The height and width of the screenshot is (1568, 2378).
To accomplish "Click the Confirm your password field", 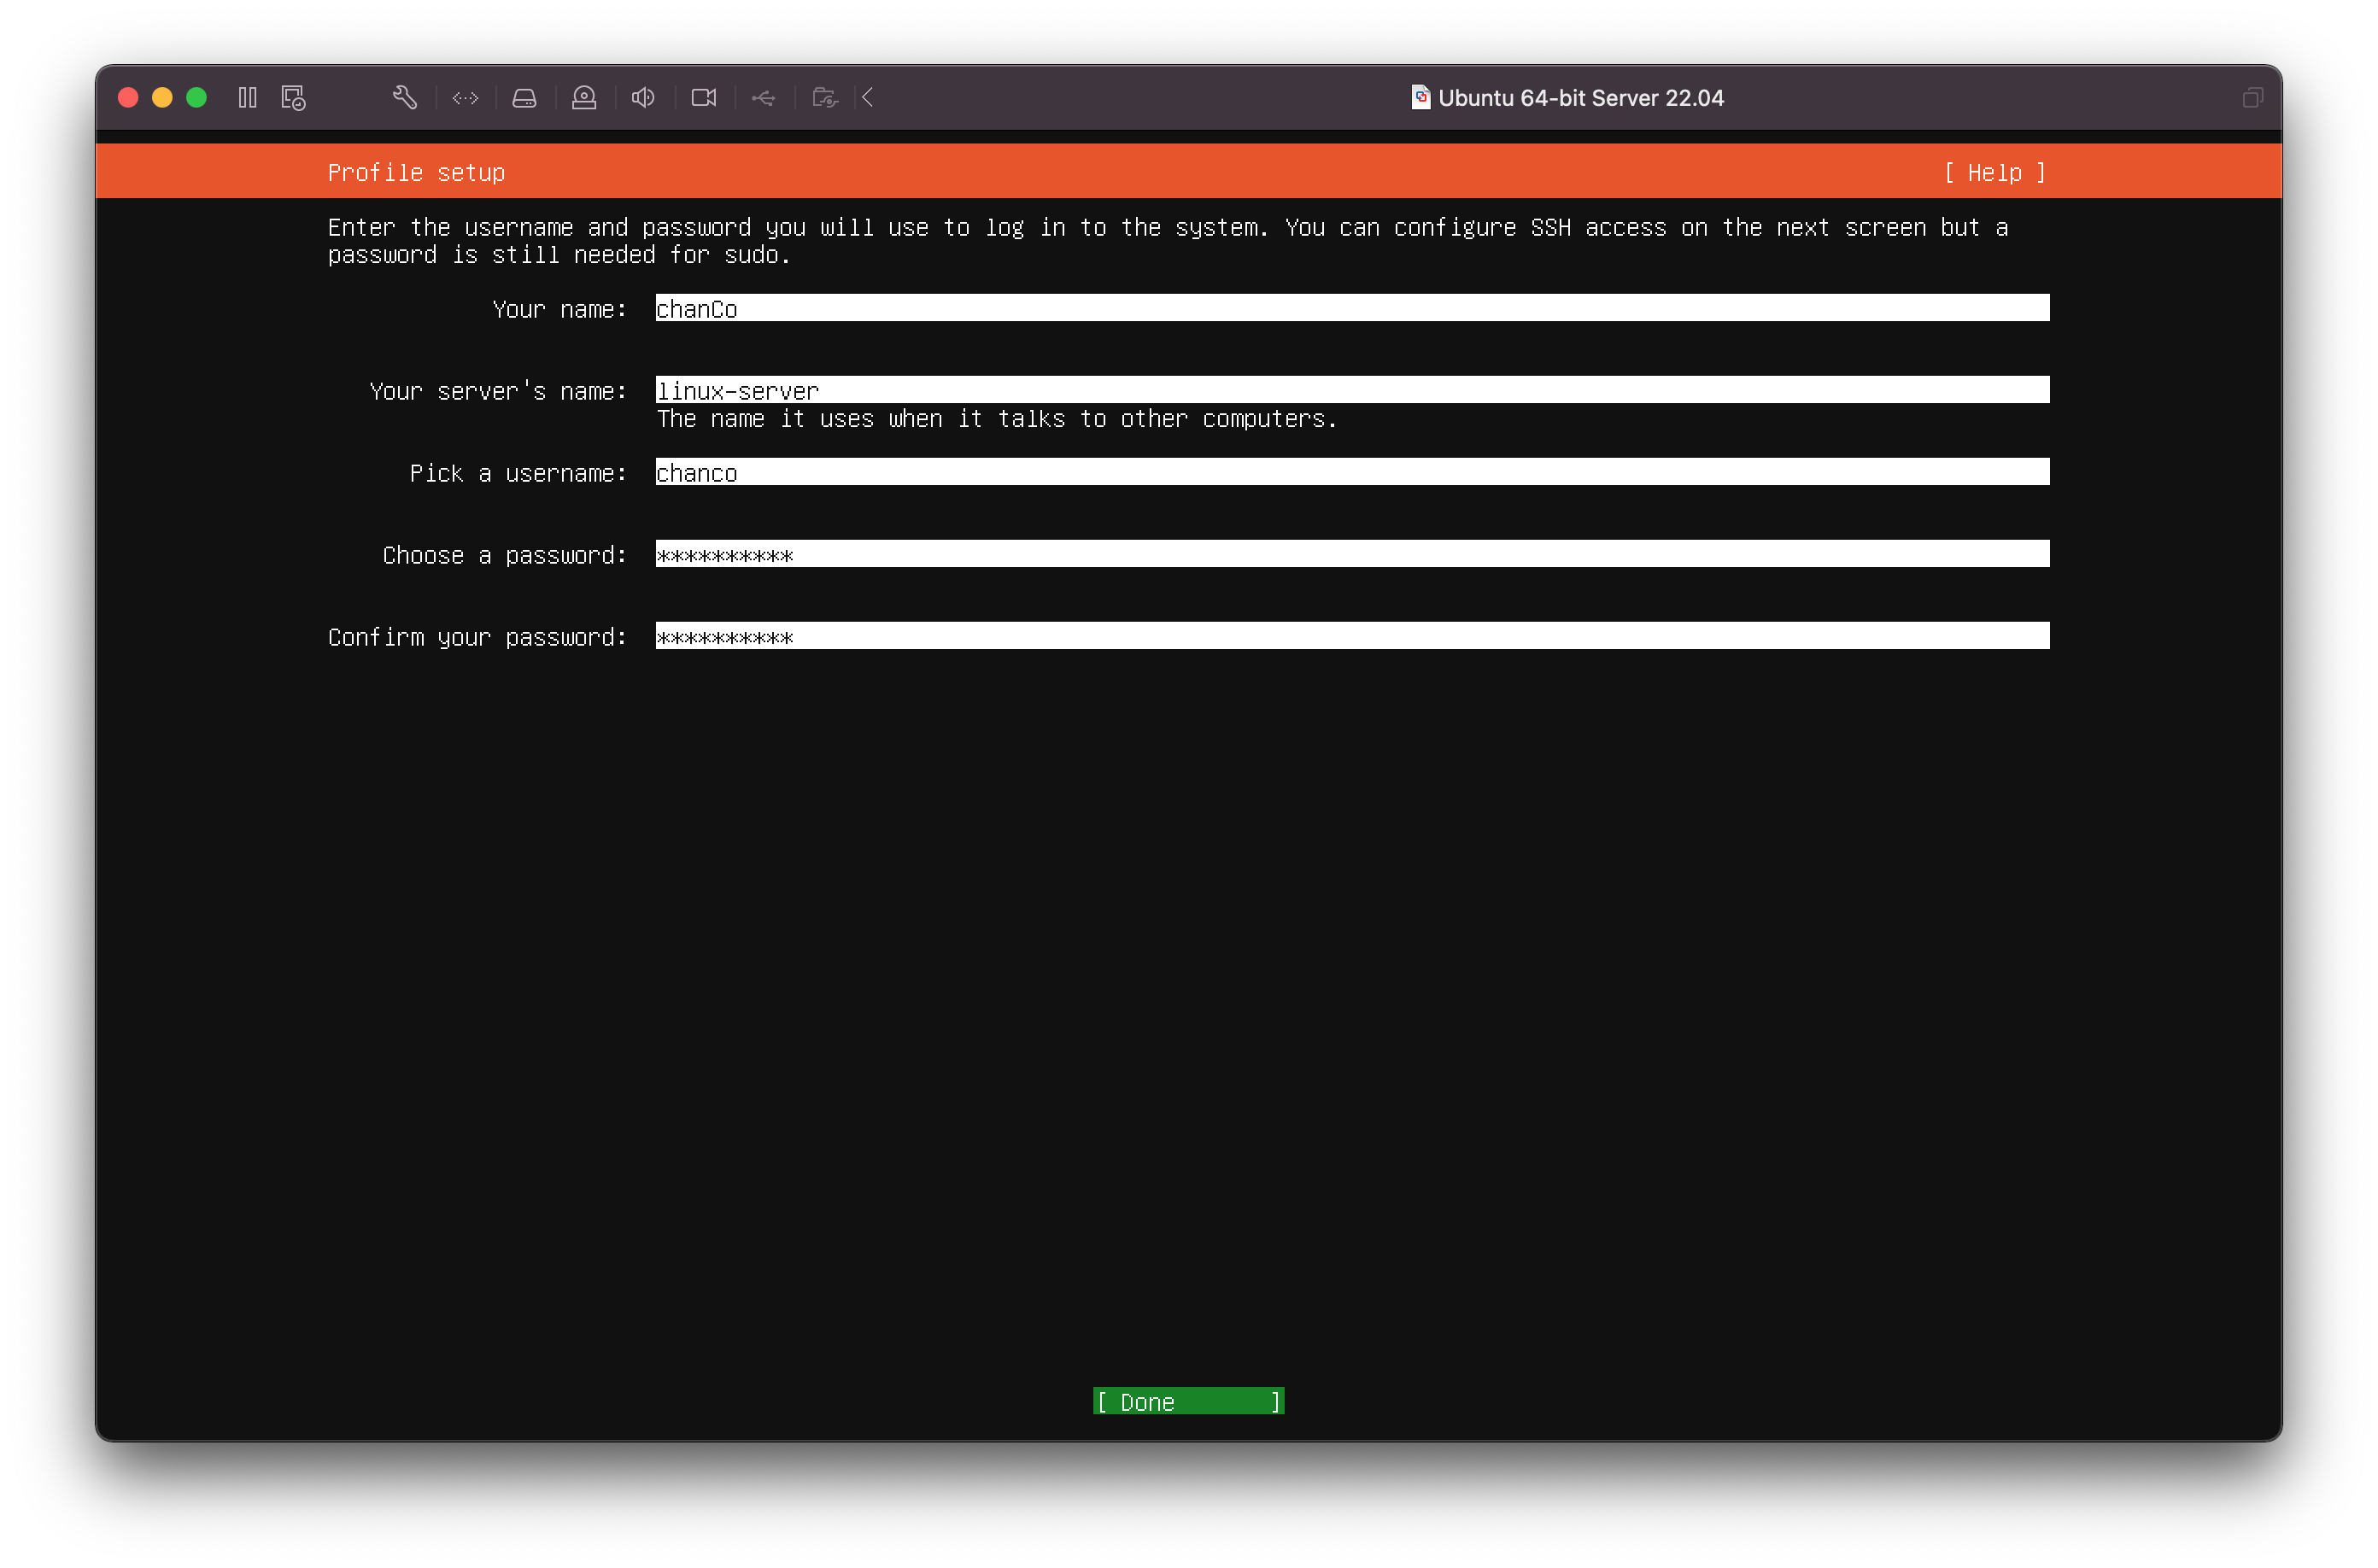I will (x=1351, y=636).
